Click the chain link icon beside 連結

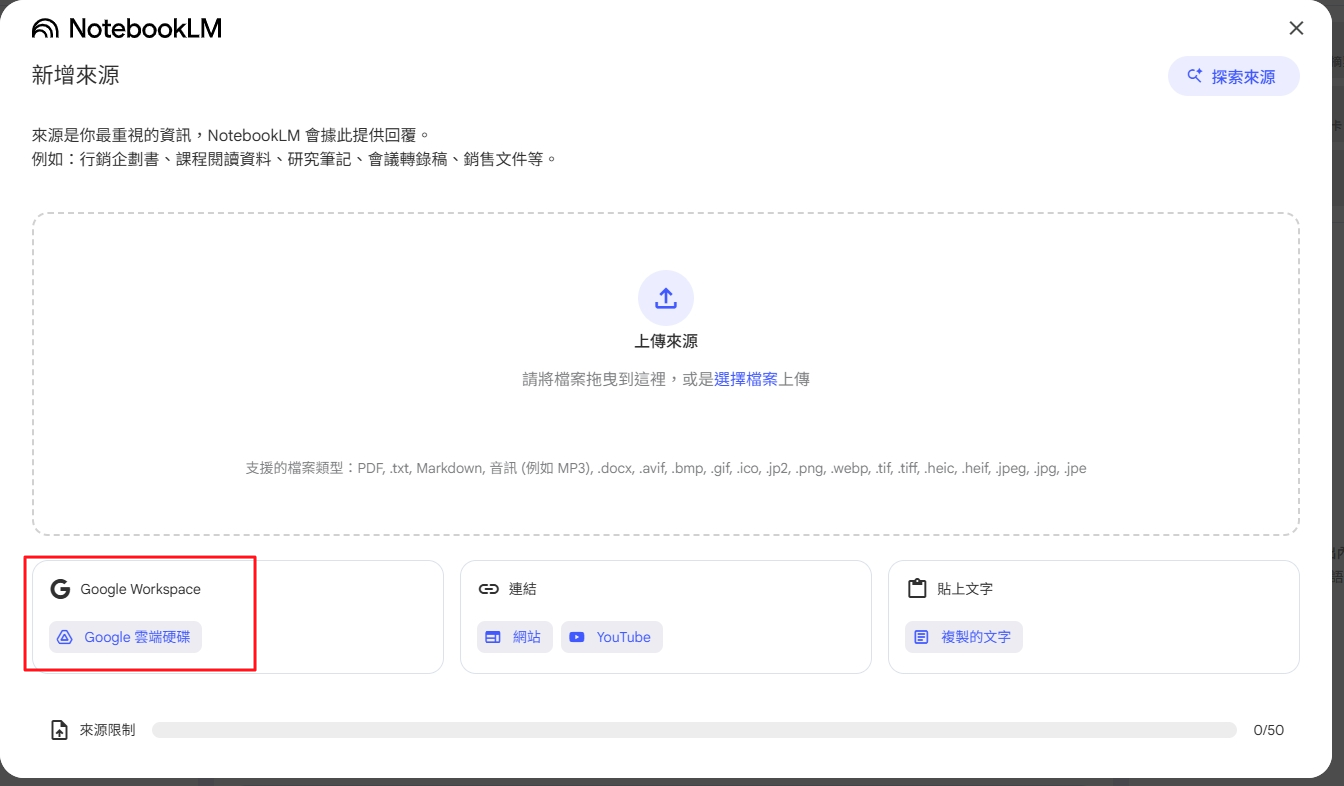pos(488,589)
